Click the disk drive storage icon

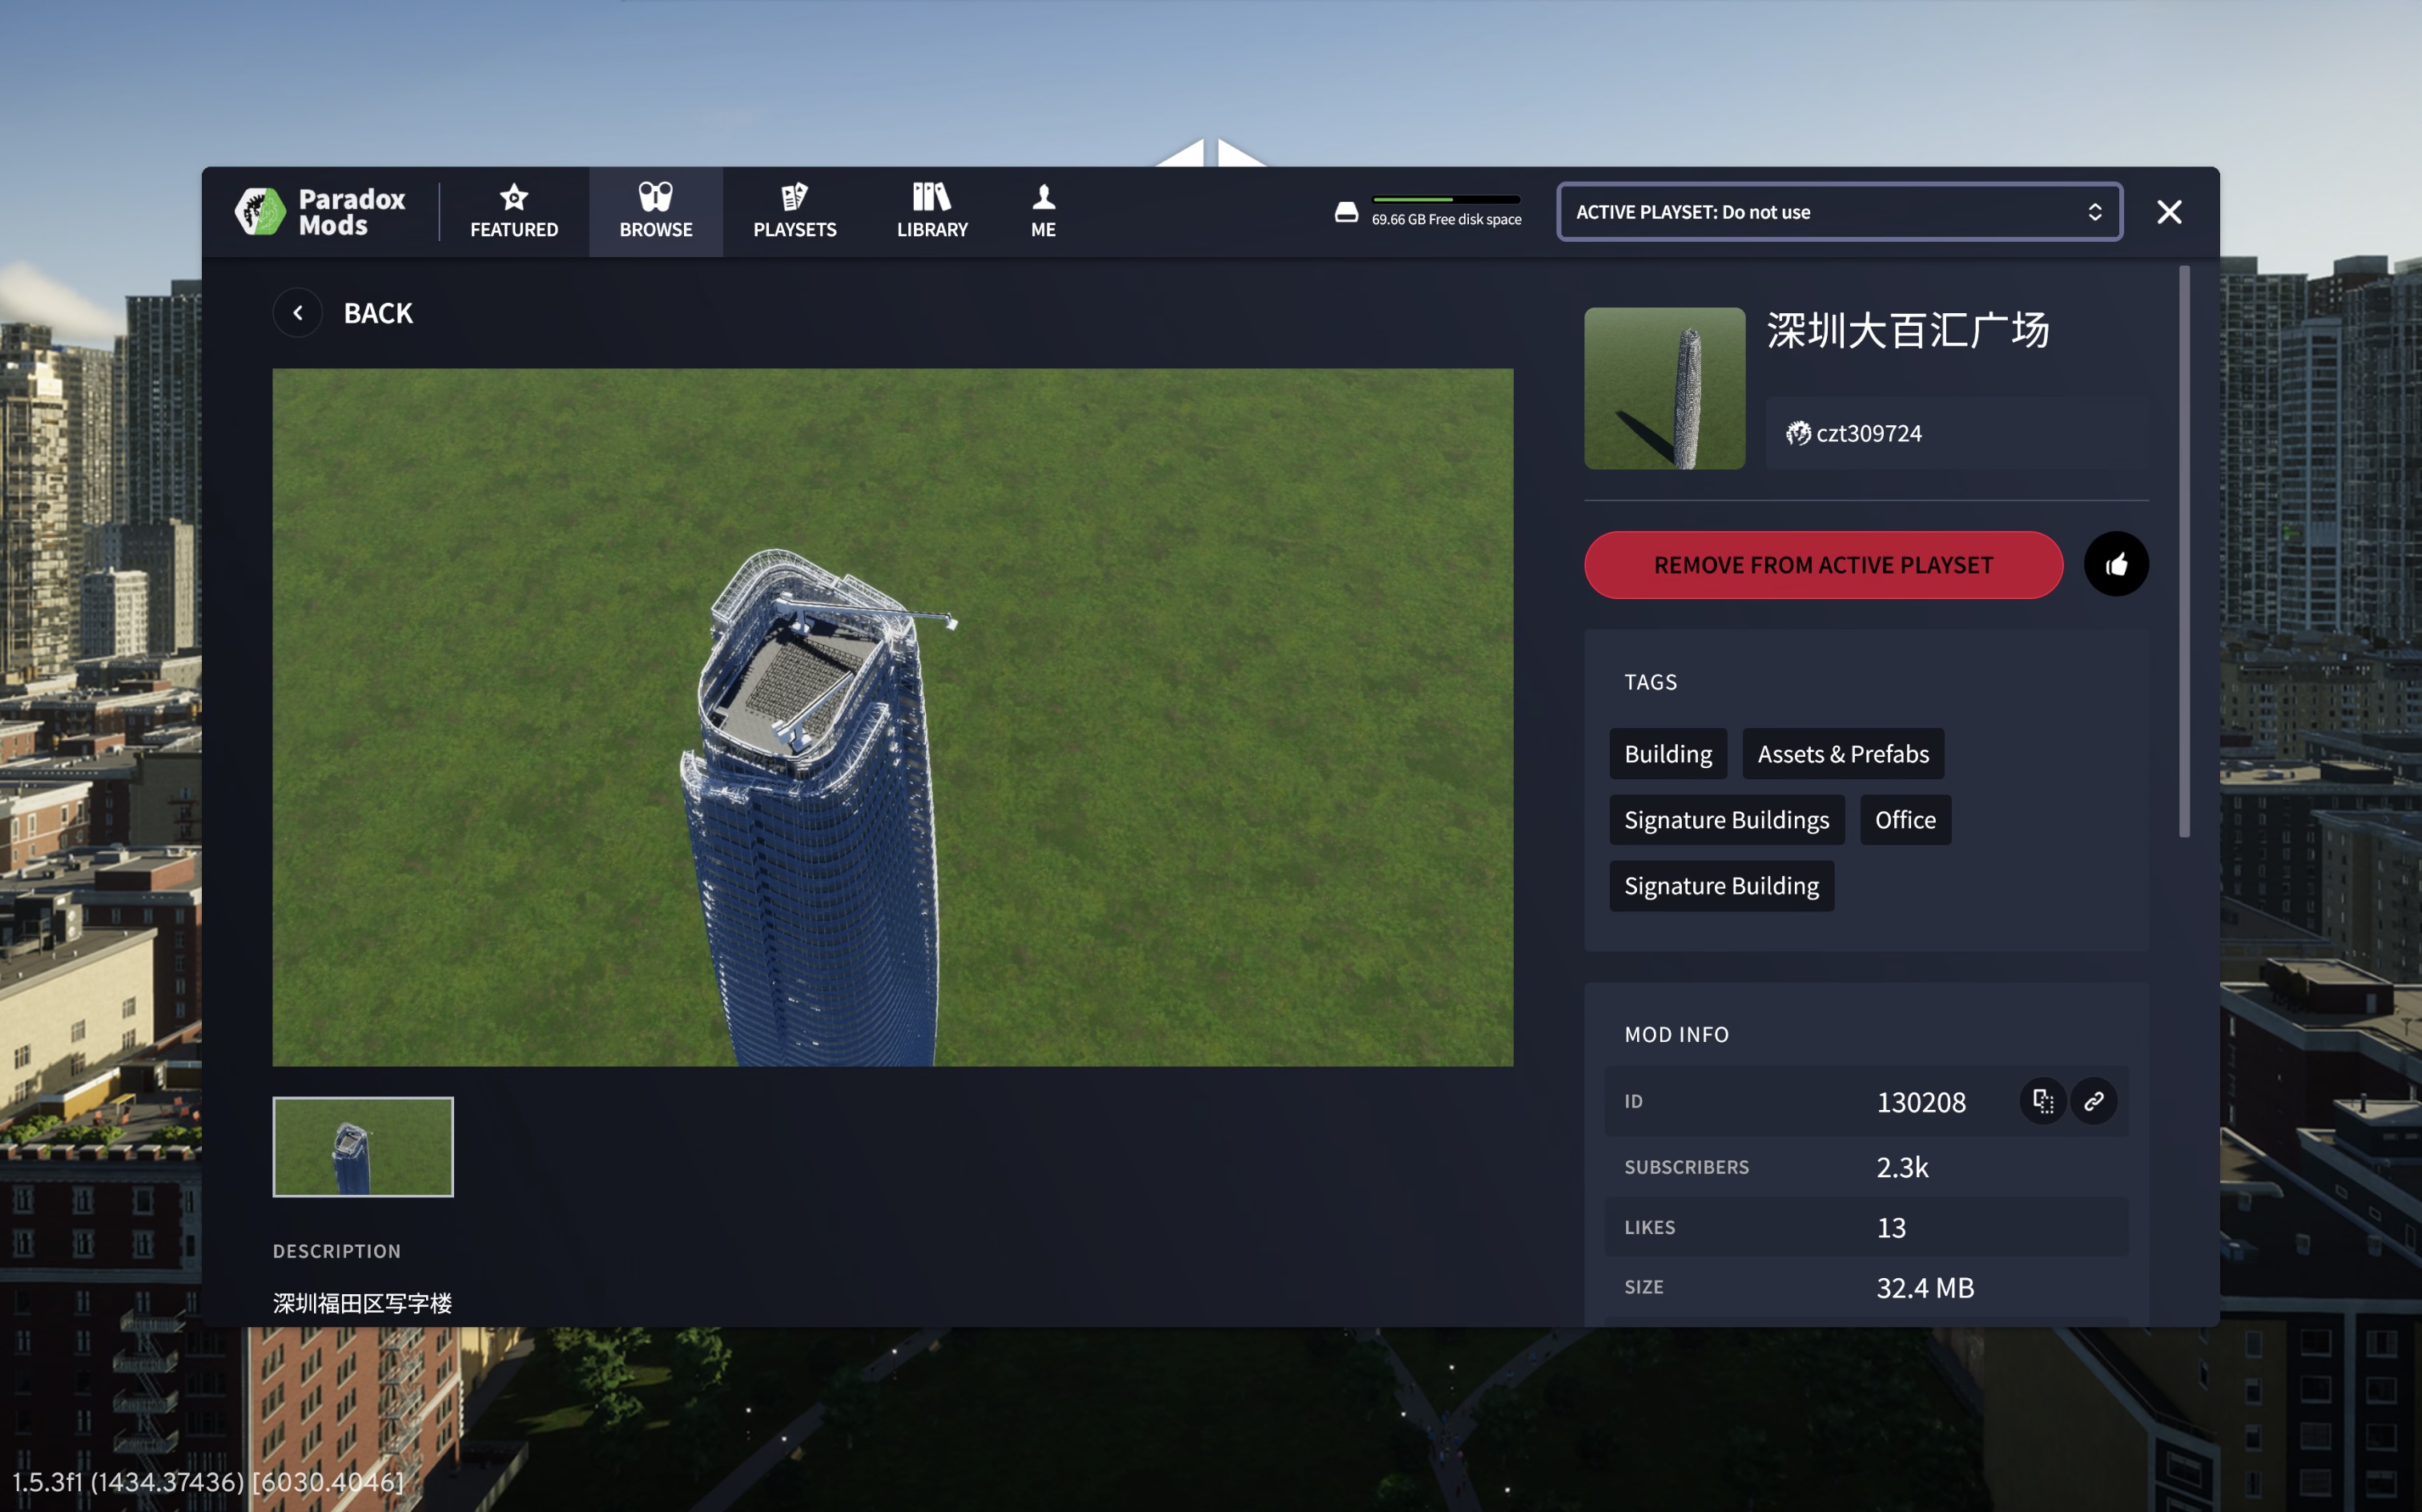1346,212
